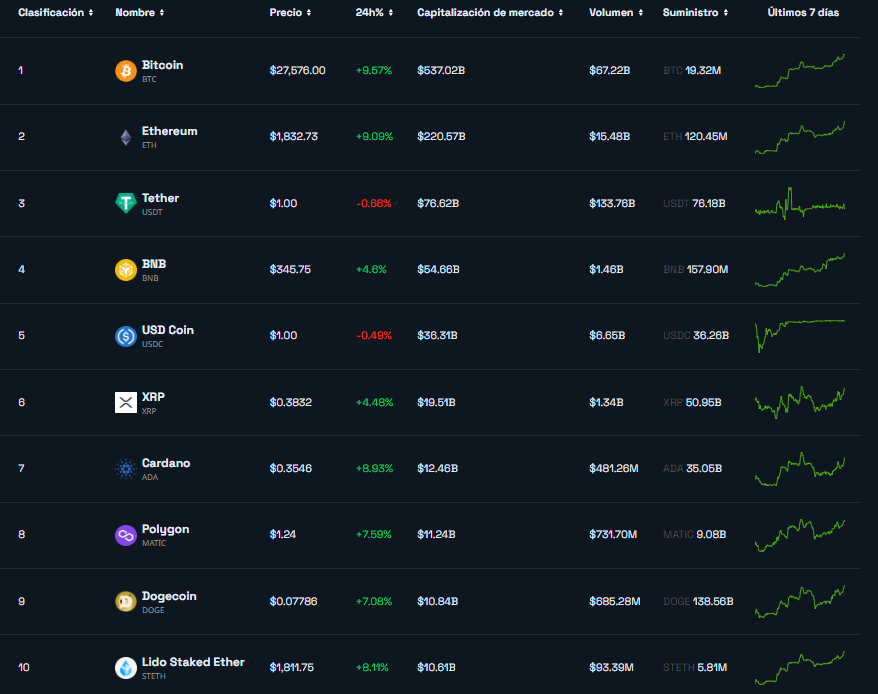Open the Lido Staked Ether link
This screenshot has height=694, width=878.
point(193,662)
